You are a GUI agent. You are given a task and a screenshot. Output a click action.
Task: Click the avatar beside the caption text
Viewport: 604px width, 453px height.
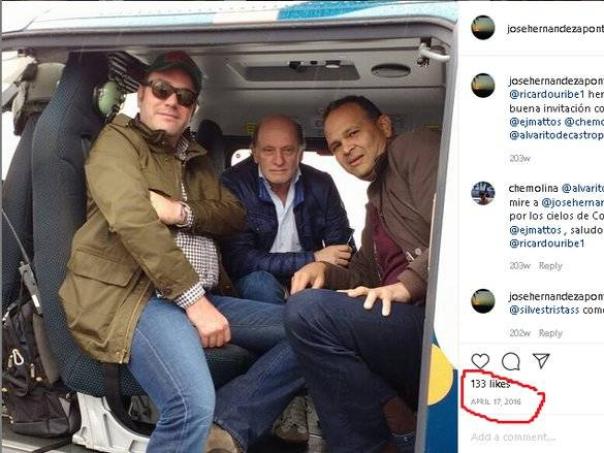[x=483, y=85]
